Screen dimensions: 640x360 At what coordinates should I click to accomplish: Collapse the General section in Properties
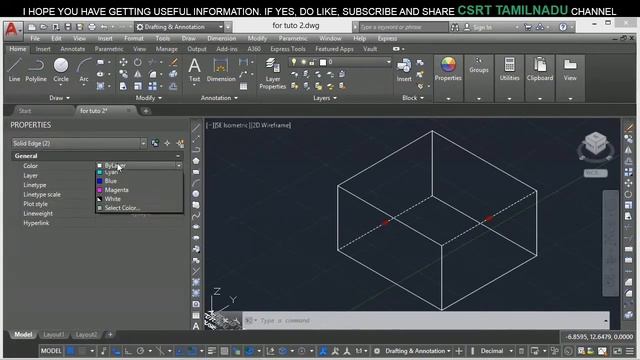[178, 156]
